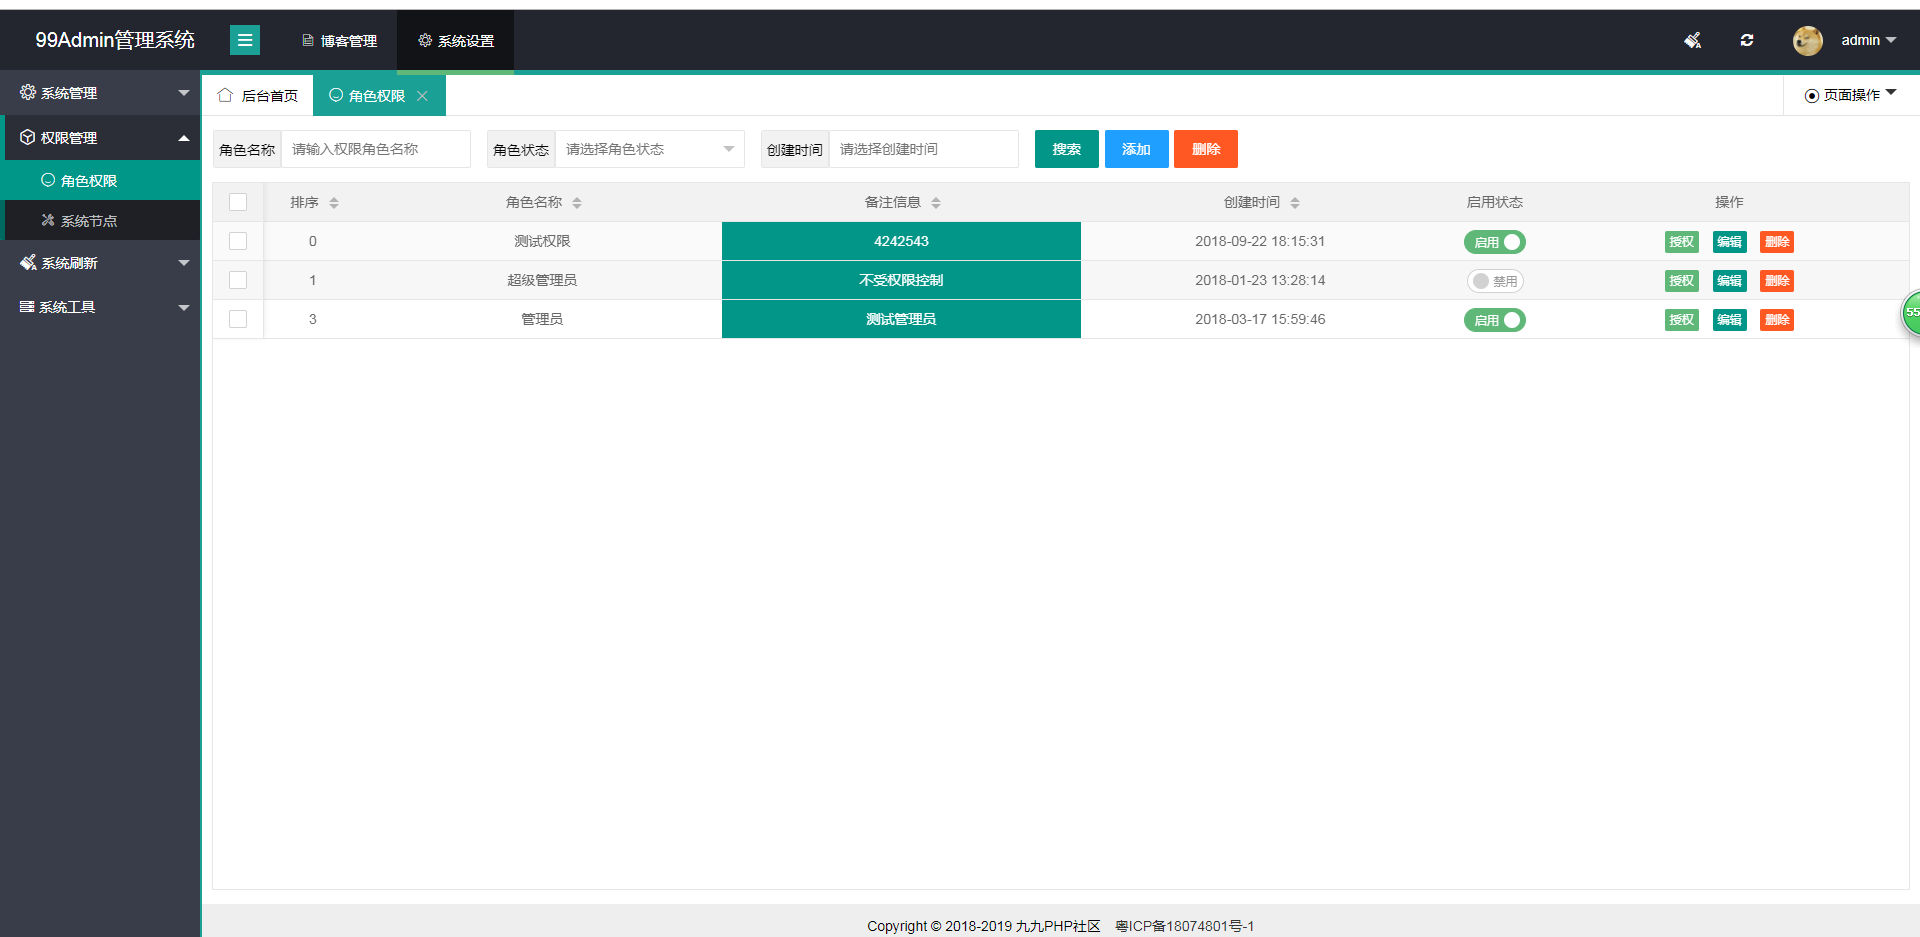Open the 角色状态 dropdown
Screen dimensions: 1920x937
649,149
